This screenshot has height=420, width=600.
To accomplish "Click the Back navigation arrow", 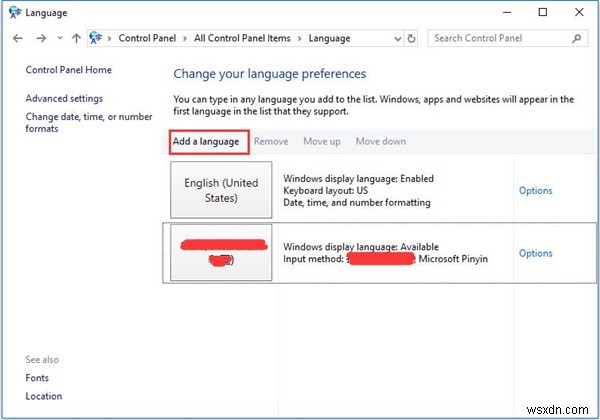I will pyautogui.click(x=18, y=38).
